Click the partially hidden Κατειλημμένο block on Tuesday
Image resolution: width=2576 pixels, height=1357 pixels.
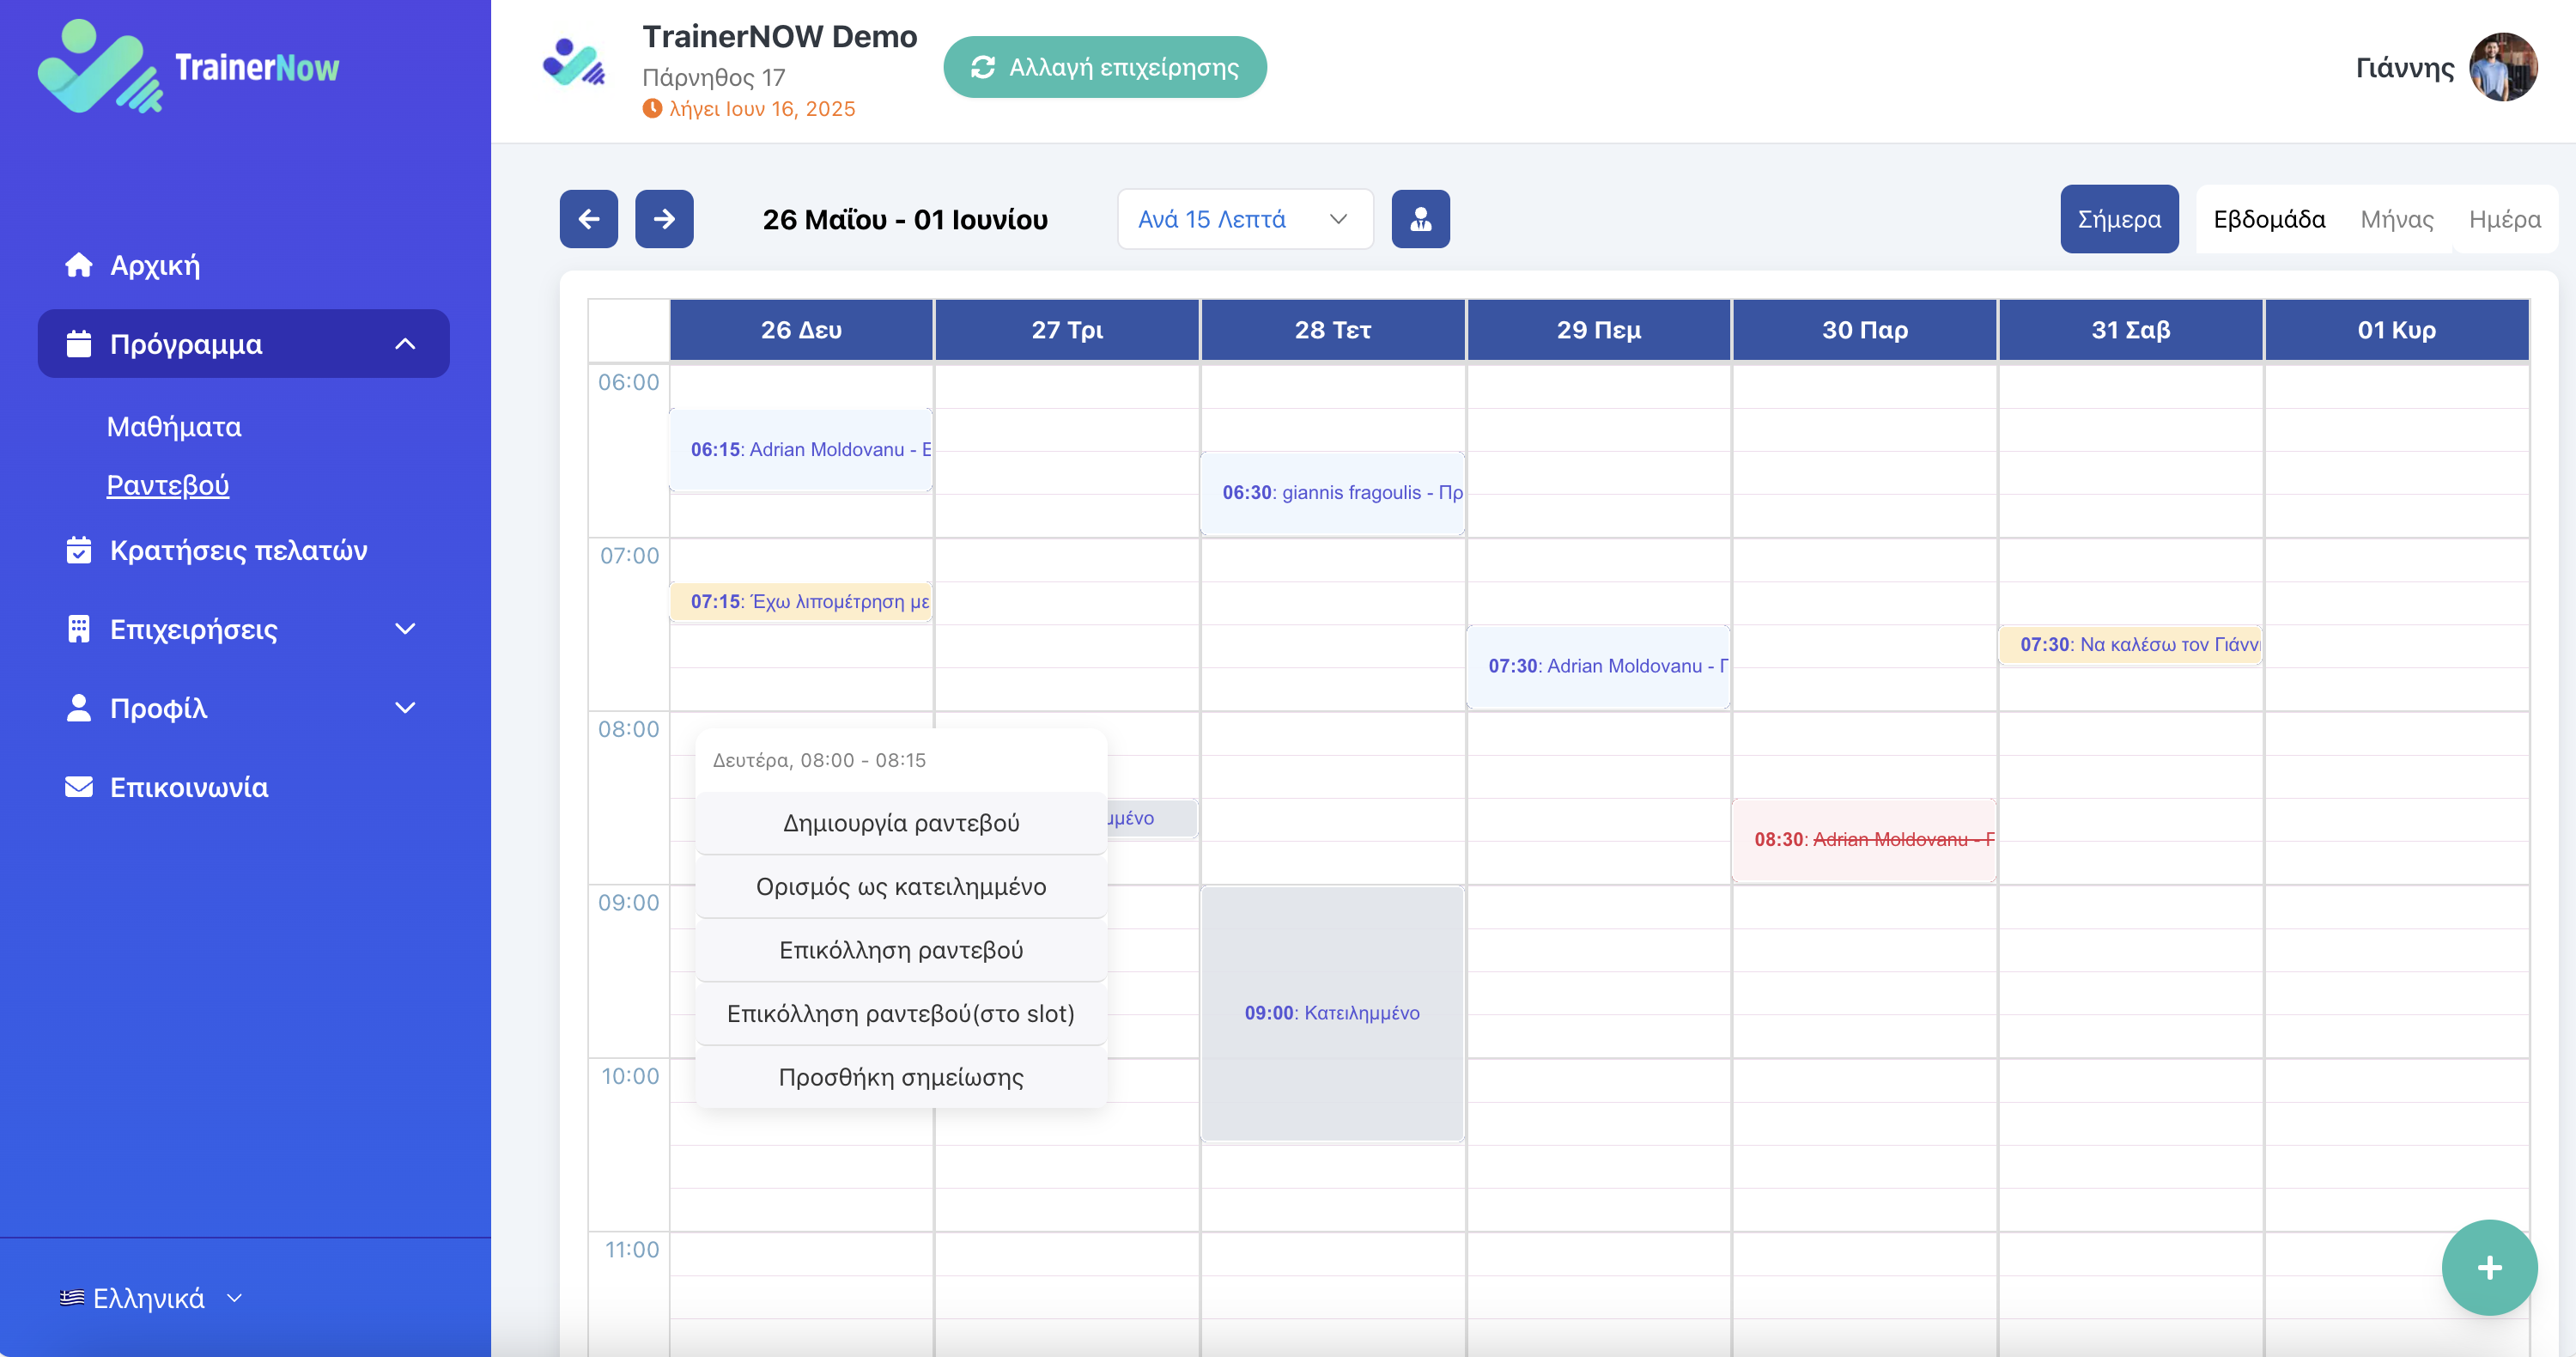[1152, 818]
